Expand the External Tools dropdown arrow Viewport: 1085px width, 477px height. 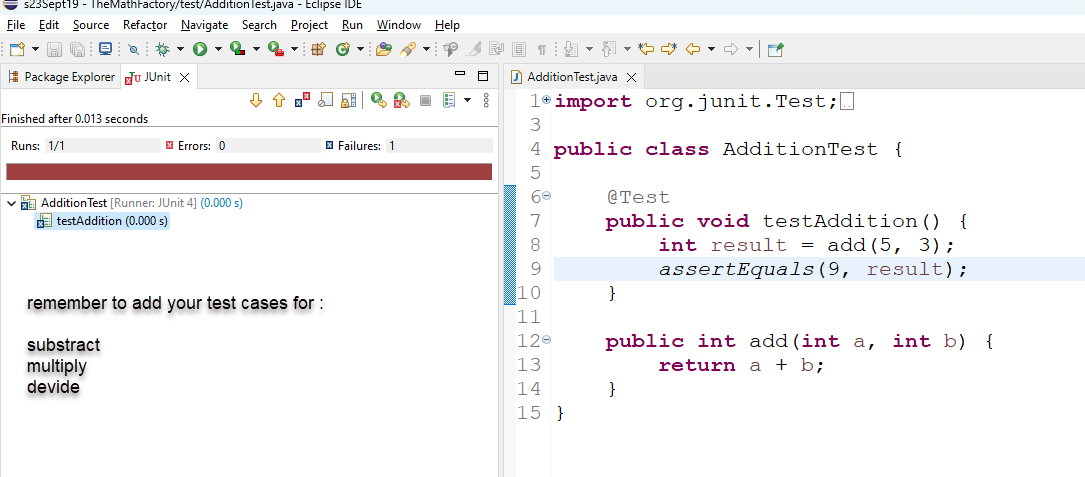click(x=294, y=49)
